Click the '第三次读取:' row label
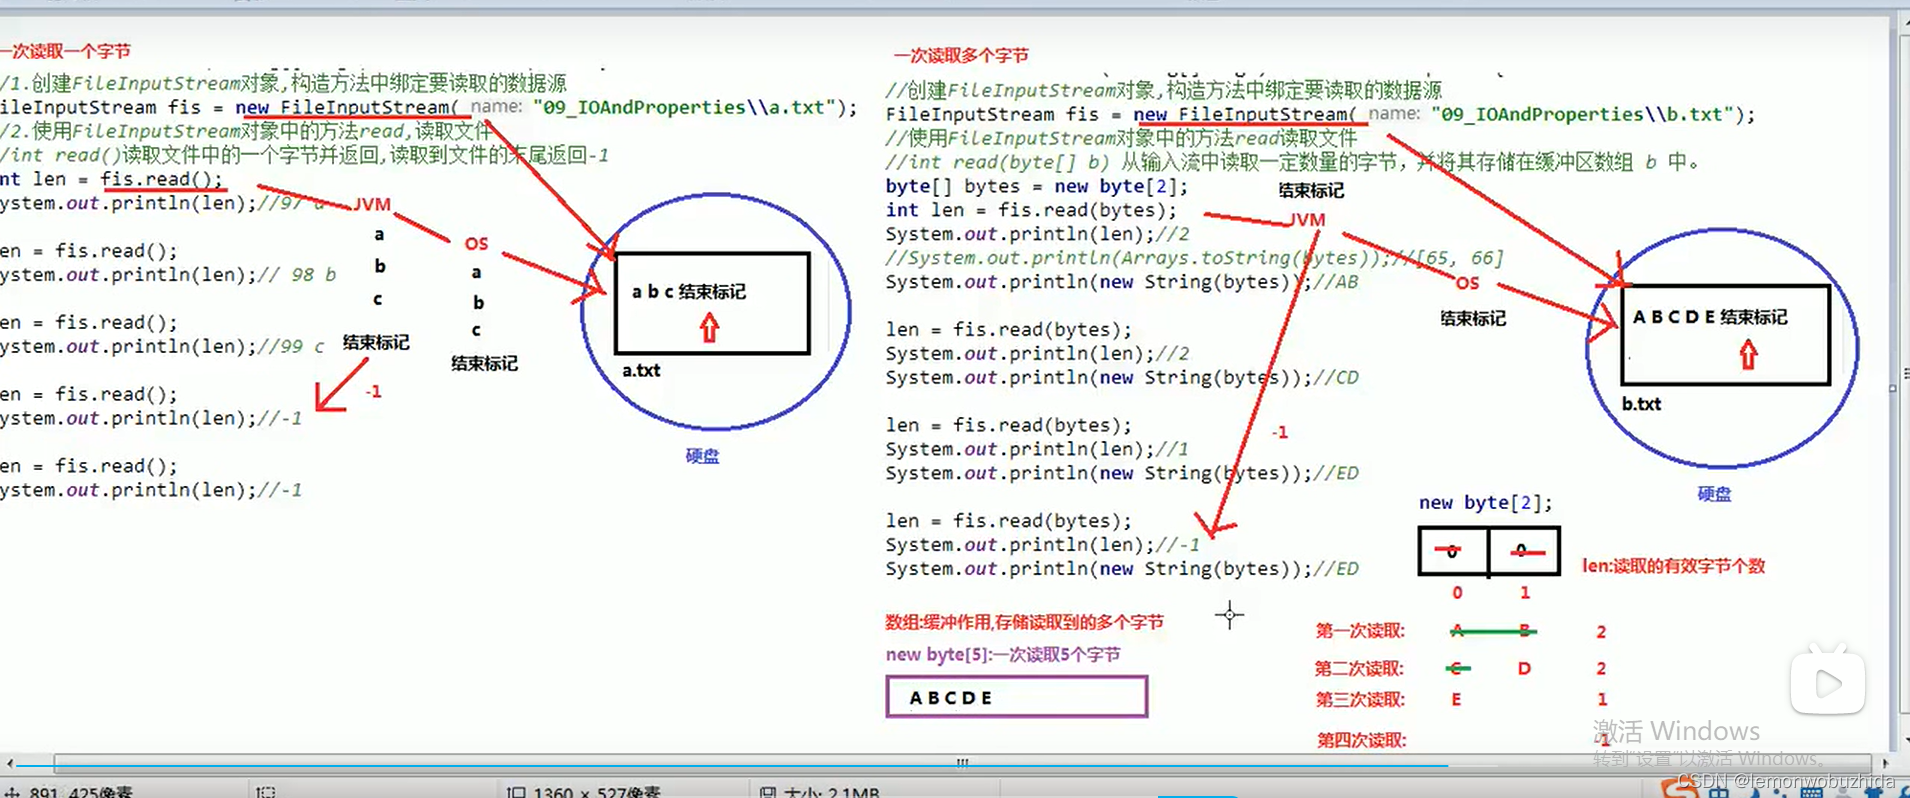Image resolution: width=1910 pixels, height=798 pixels. point(1360,699)
